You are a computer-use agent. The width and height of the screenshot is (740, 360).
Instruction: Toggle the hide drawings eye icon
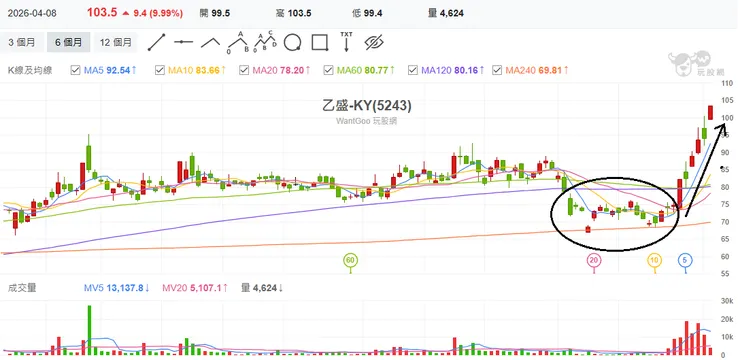373,42
